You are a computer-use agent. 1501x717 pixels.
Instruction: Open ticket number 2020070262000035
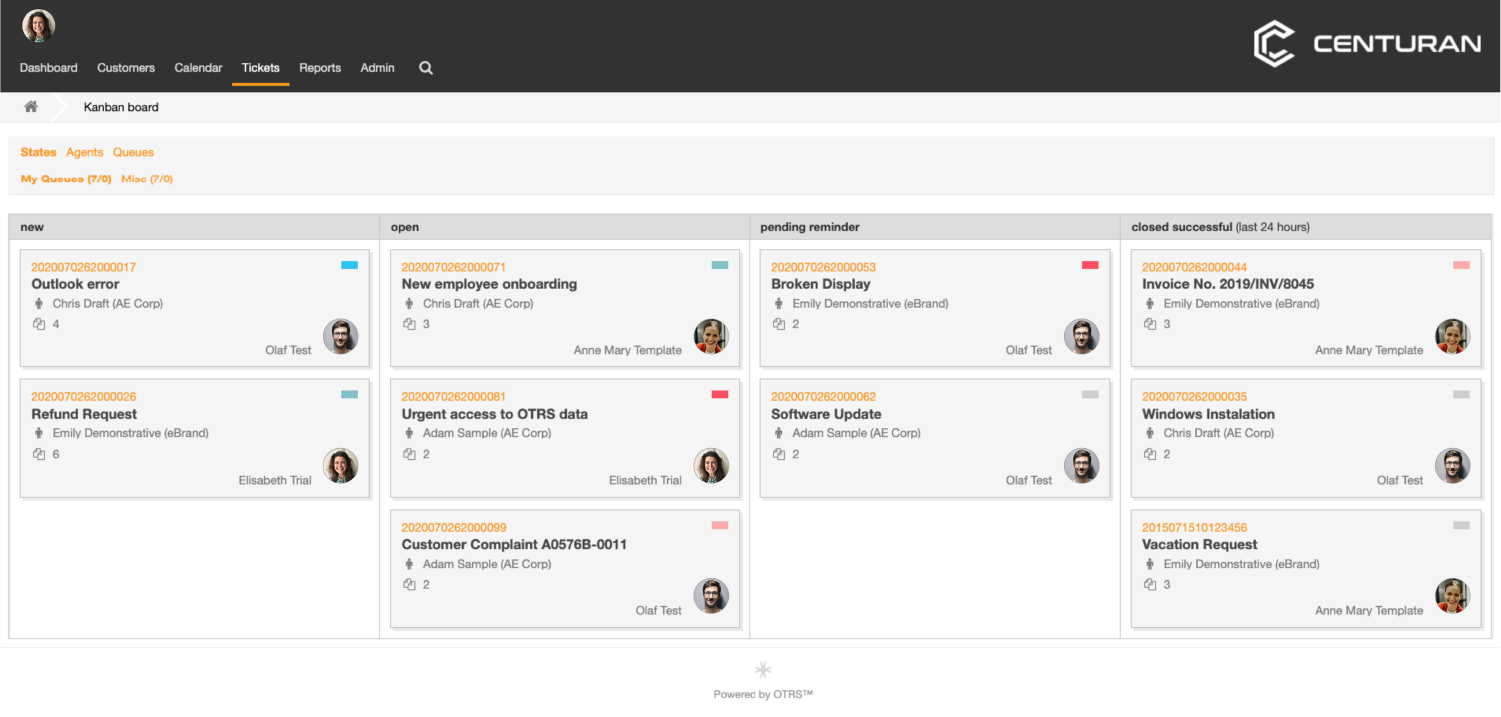pyautogui.click(x=1194, y=397)
